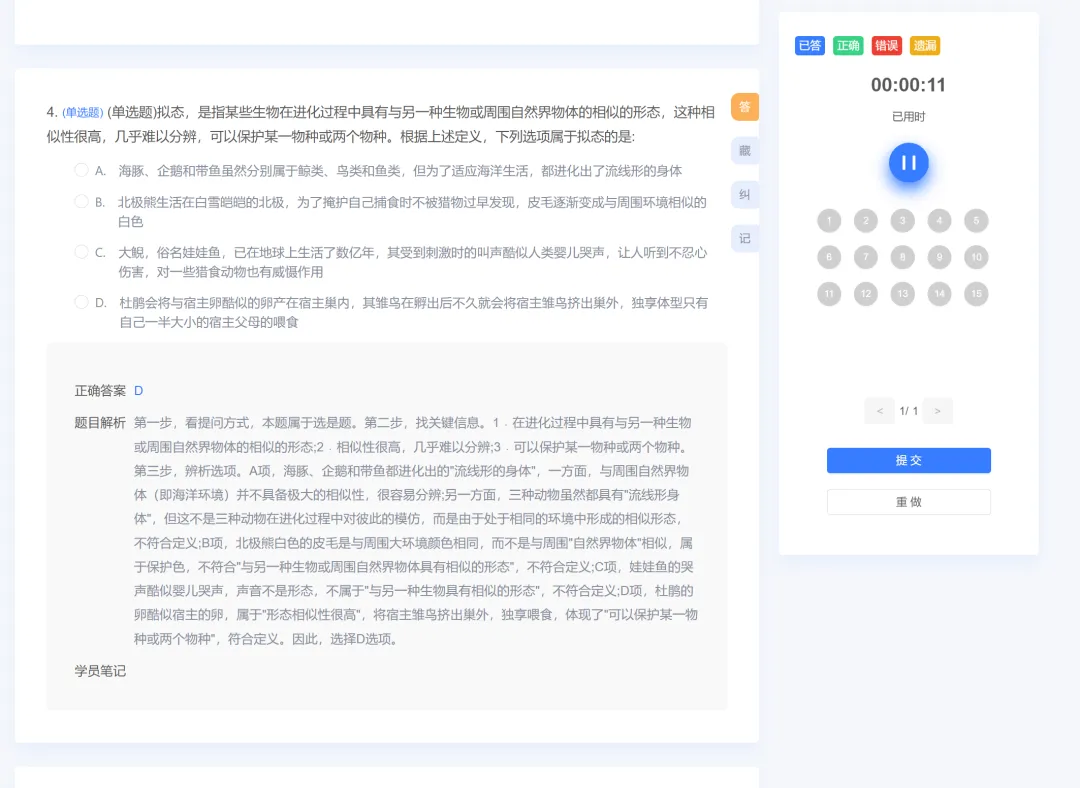Jump to question 1 circle

pyautogui.click(x=829, y=220)
